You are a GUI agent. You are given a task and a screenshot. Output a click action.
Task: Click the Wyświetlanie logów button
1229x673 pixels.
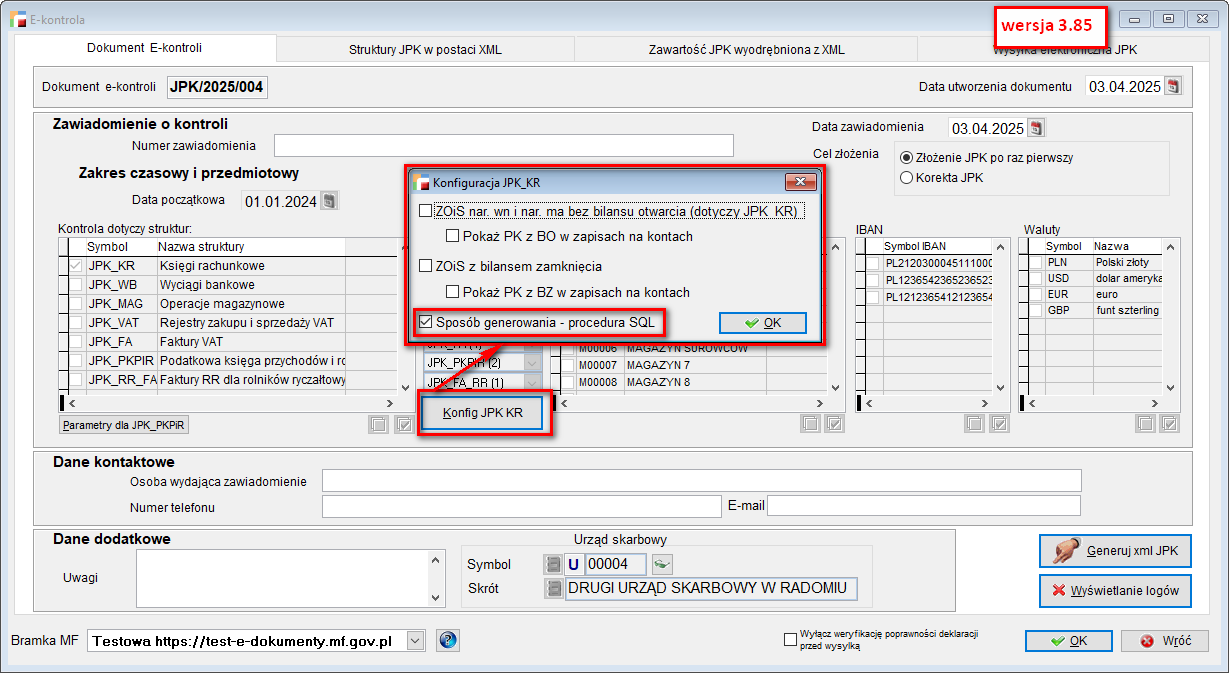pos(1115,591)
